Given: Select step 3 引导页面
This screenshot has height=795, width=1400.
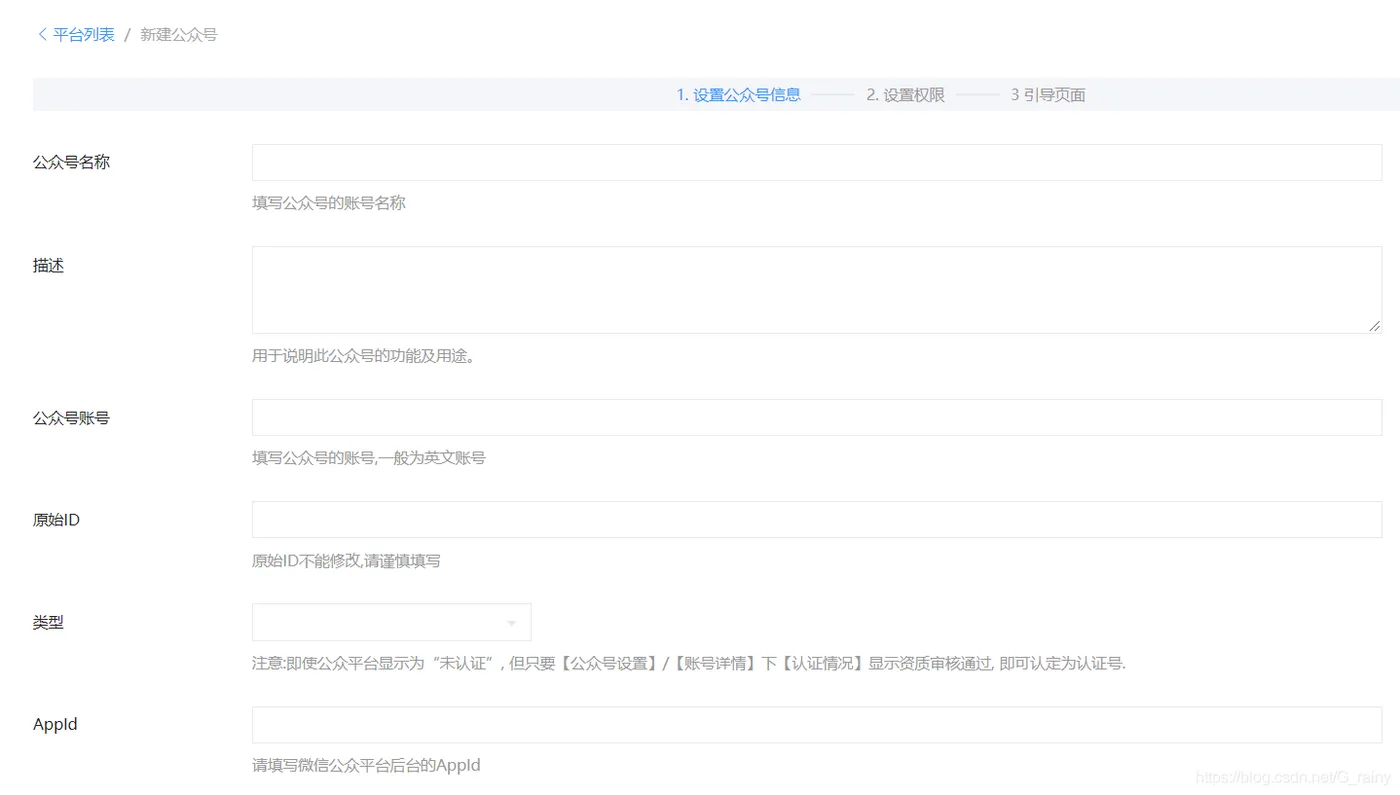Looking at the screenshot, I should (x=1047, y=95).
